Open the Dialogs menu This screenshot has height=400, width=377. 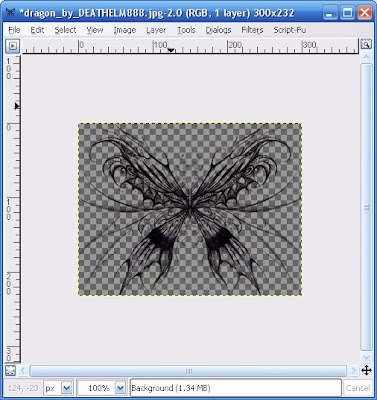(x=218, y=30)
